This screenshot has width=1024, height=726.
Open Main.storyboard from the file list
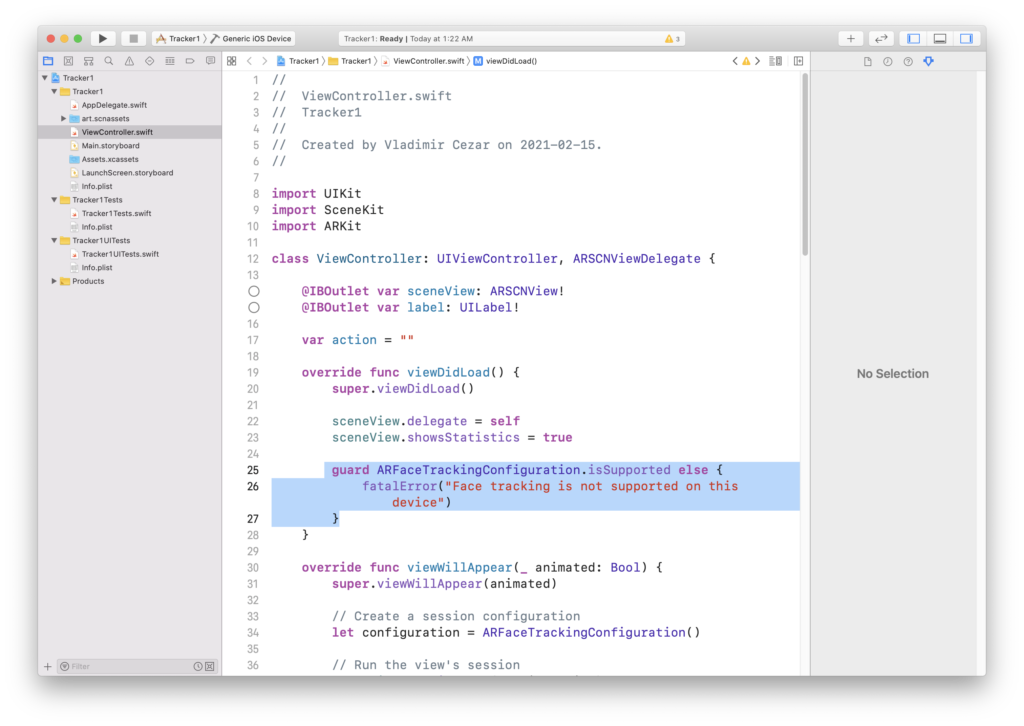pyautogui.click(x=110, y=146)
